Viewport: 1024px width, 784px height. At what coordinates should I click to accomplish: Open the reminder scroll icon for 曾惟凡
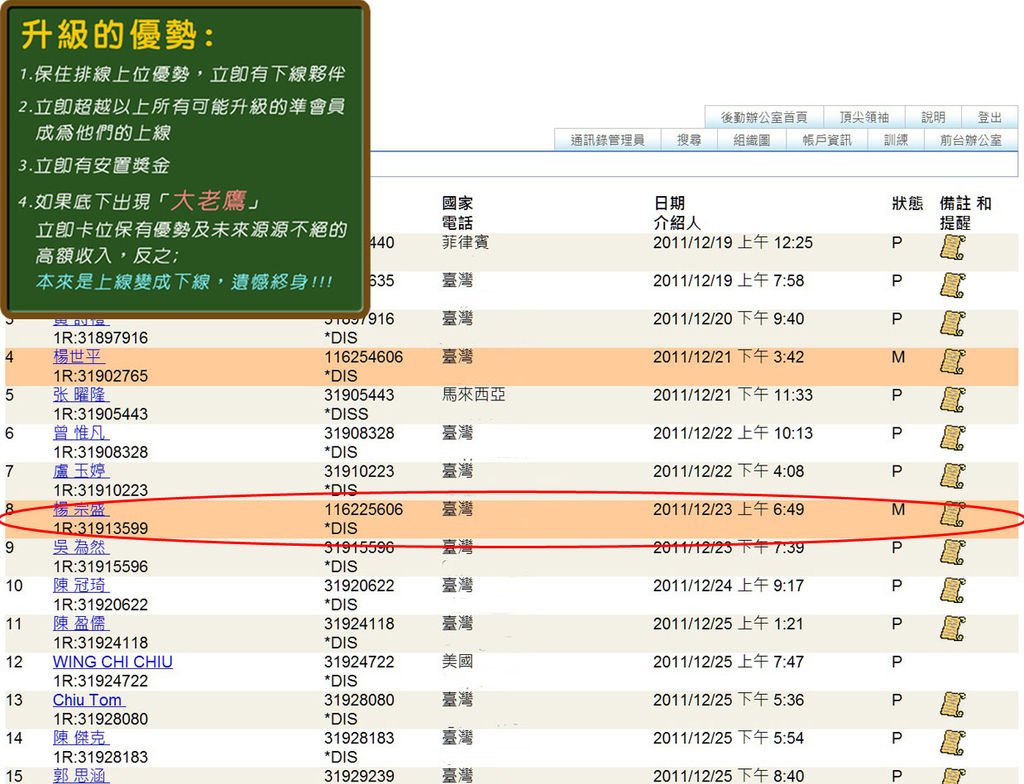952,438
